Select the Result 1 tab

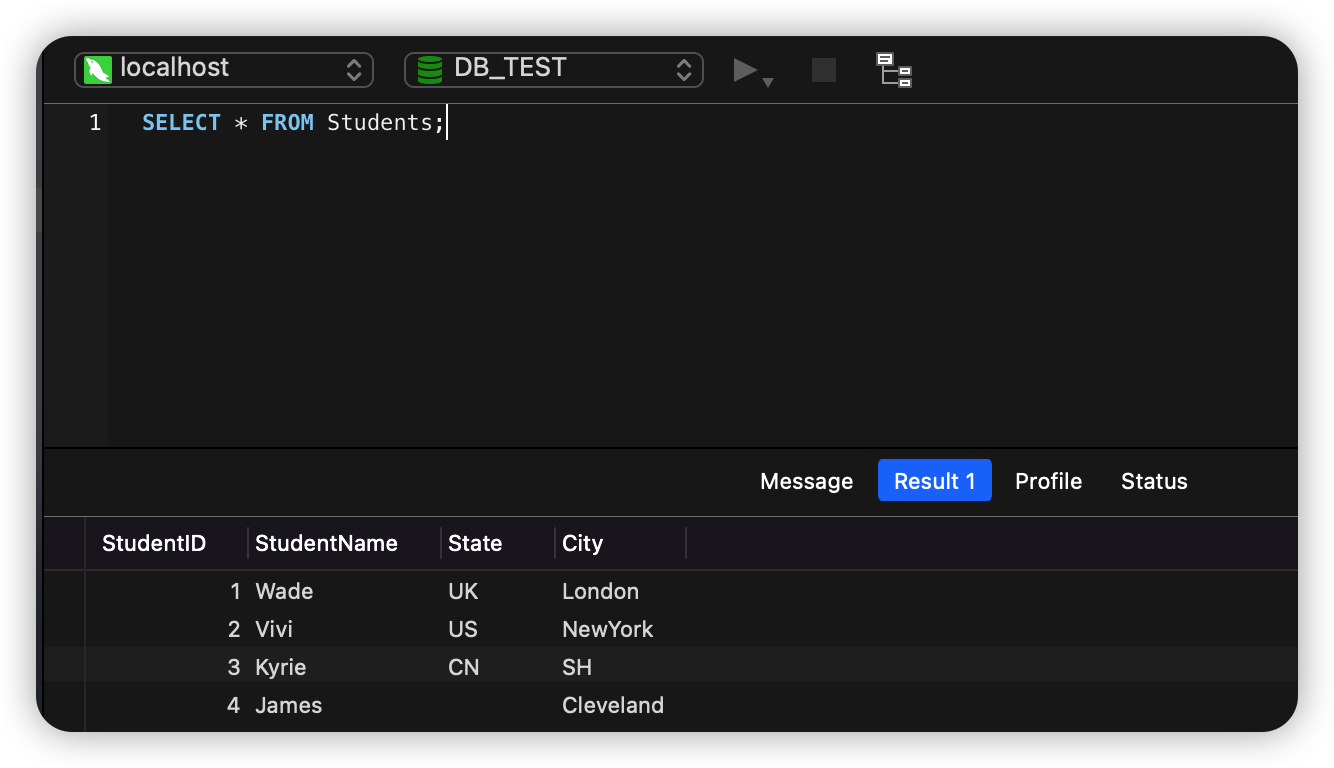pos(935,481)
